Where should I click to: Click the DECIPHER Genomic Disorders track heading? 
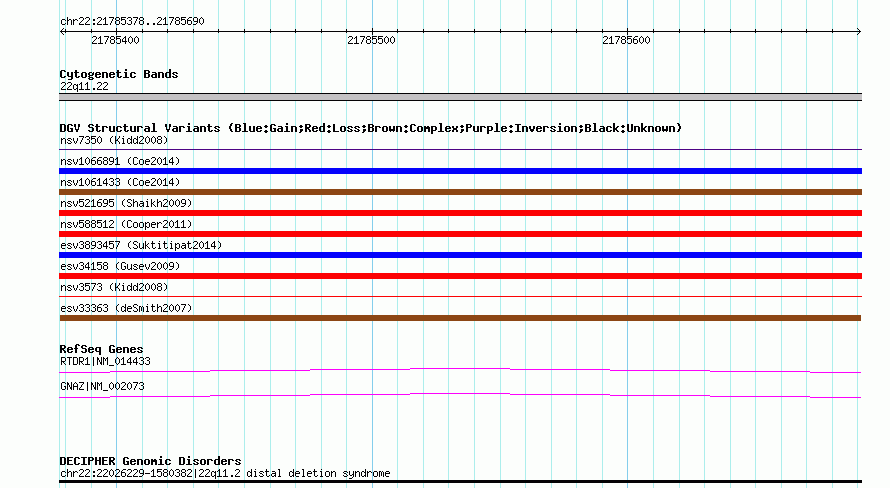tap(150, 461)
